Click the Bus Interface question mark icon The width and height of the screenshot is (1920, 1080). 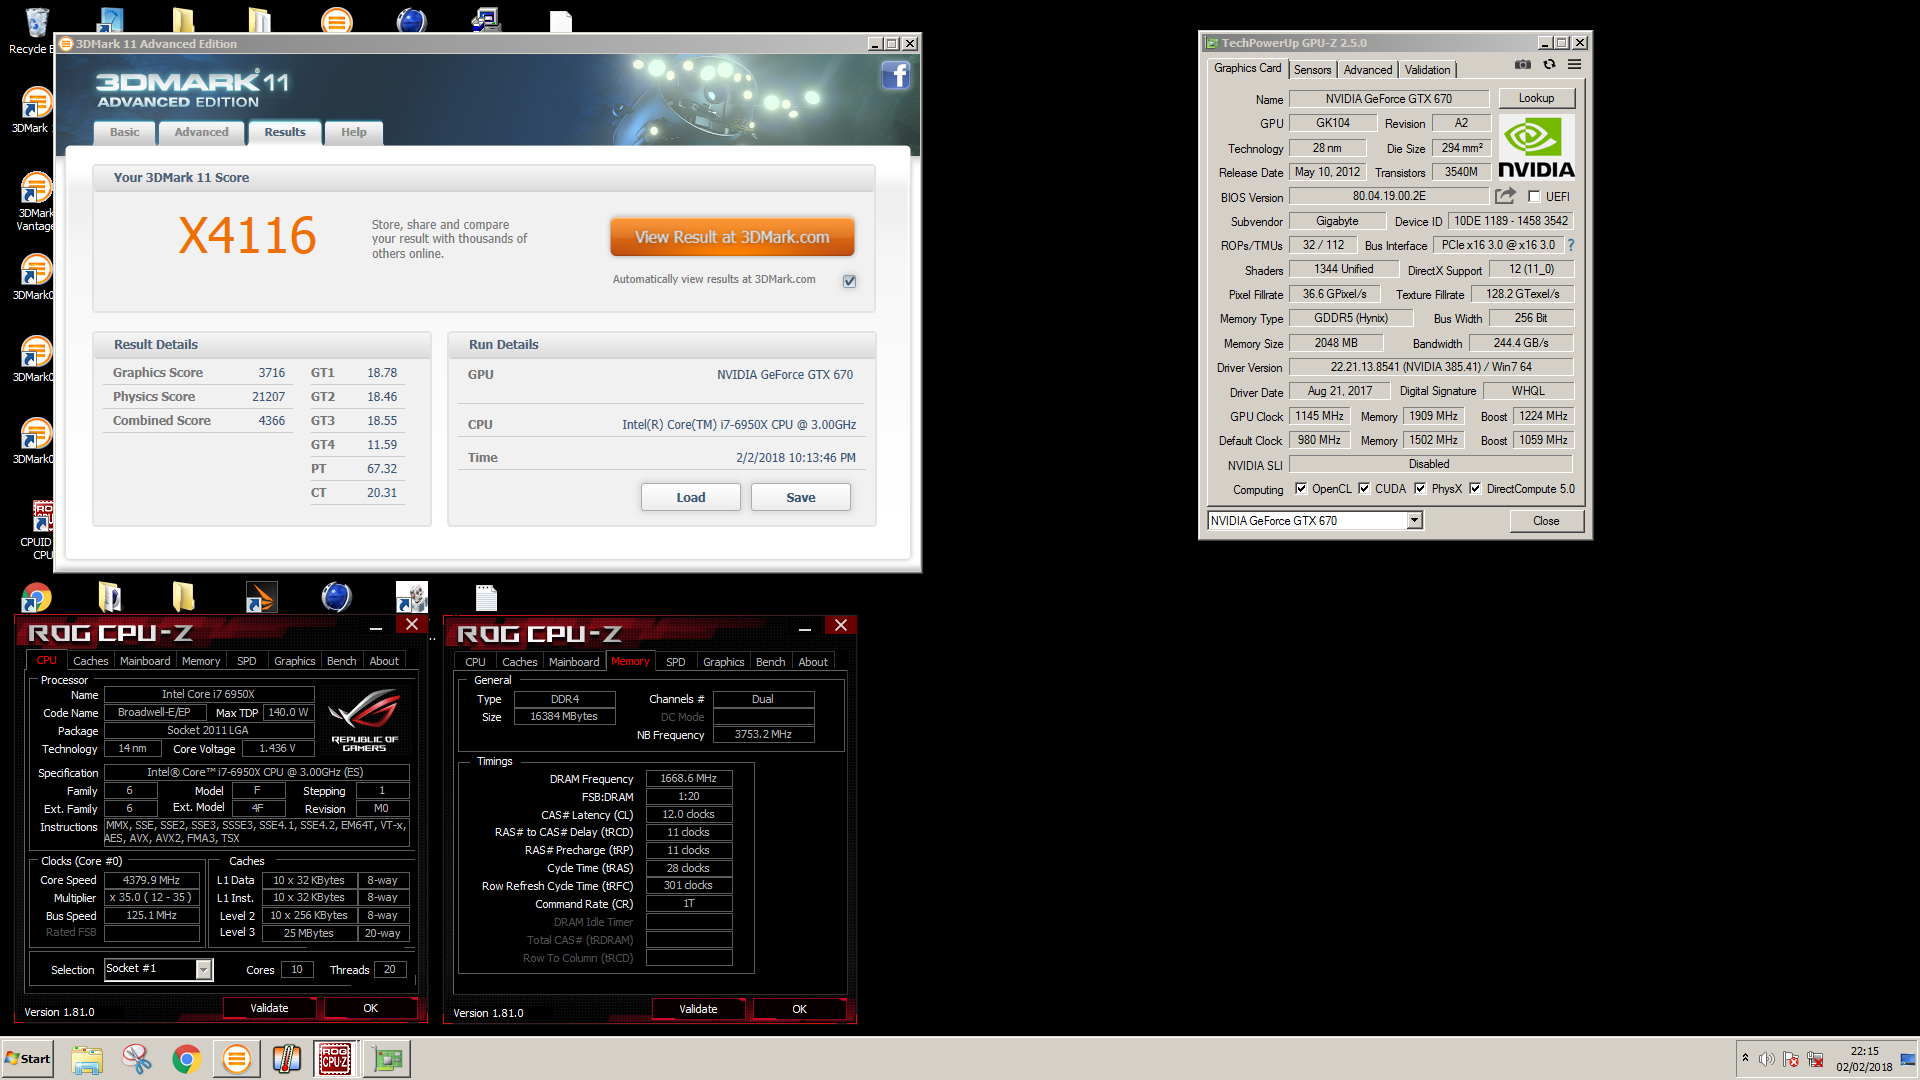[1570, 245]
